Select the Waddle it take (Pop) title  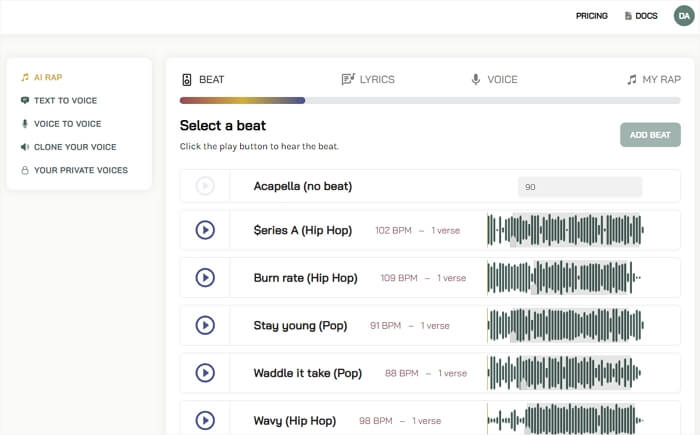click(x=308, y=373)
